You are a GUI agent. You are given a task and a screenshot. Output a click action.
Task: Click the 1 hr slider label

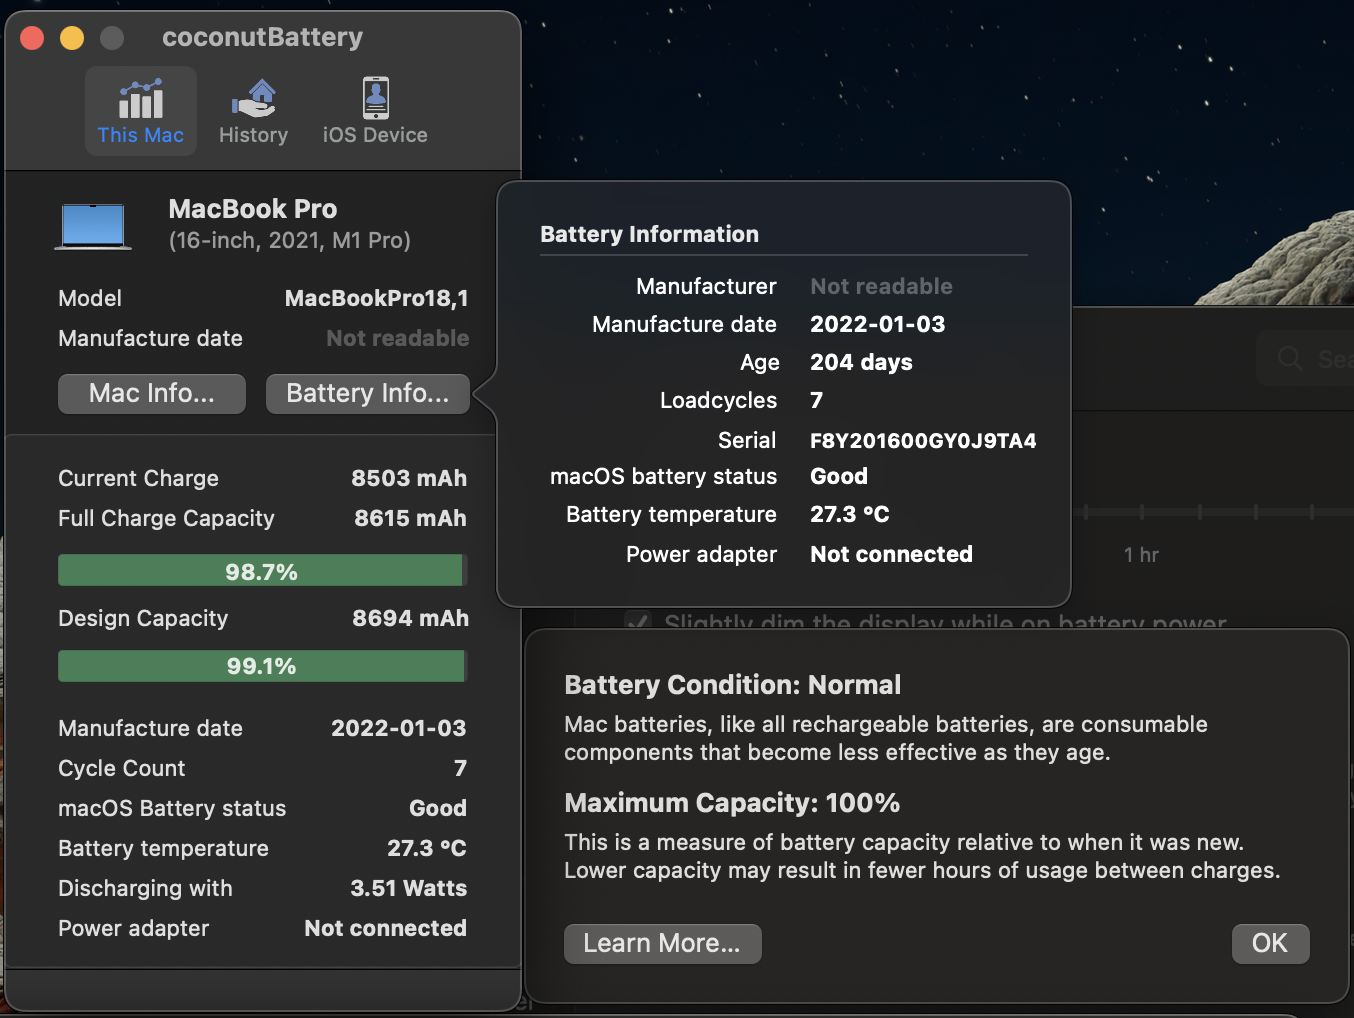point(1141,555)
